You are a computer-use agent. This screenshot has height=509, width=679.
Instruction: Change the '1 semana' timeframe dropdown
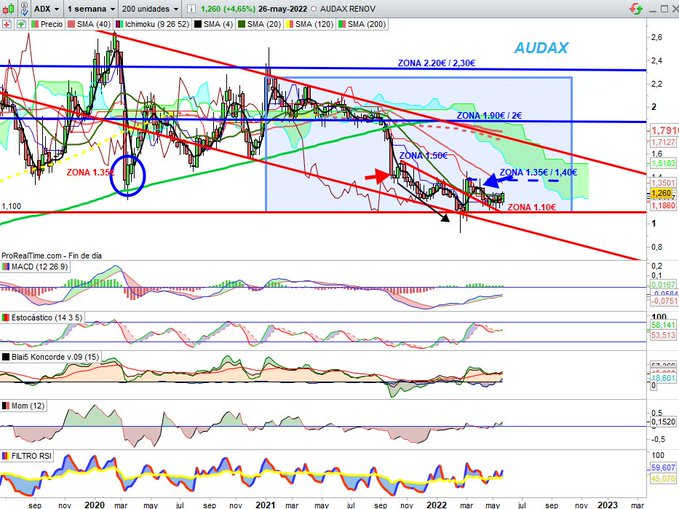91,9
